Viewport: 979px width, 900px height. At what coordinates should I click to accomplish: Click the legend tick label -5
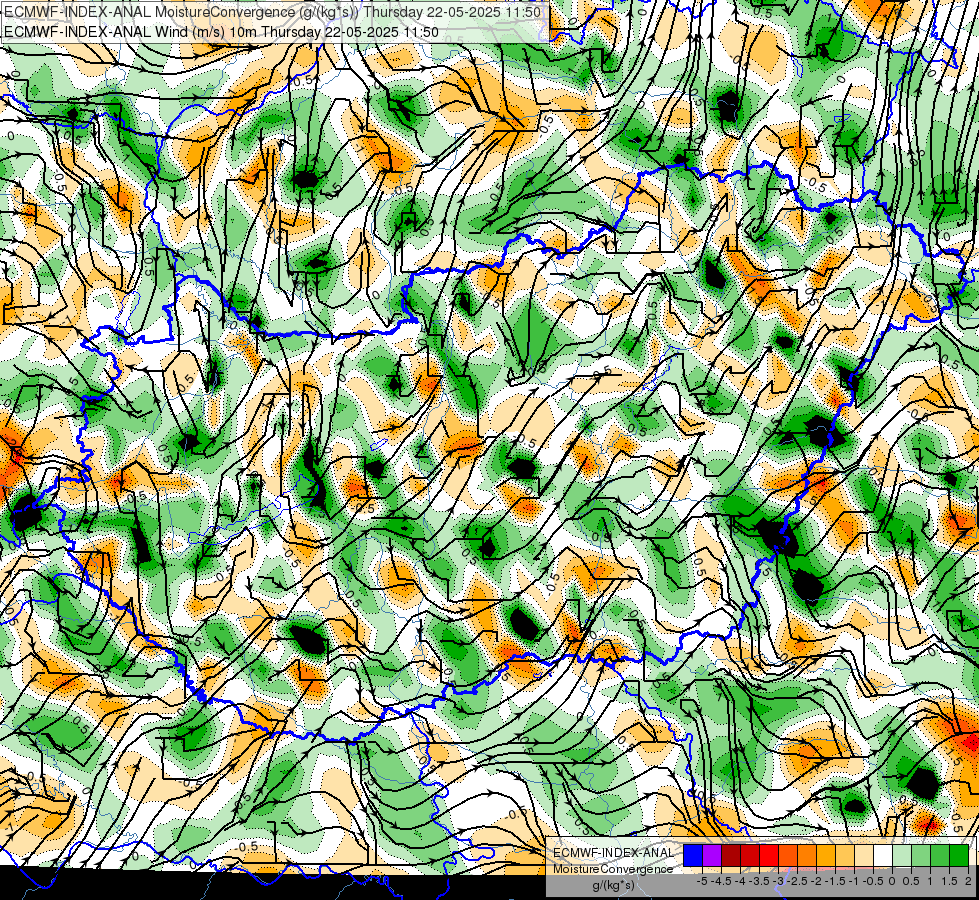tap(702, 881)
